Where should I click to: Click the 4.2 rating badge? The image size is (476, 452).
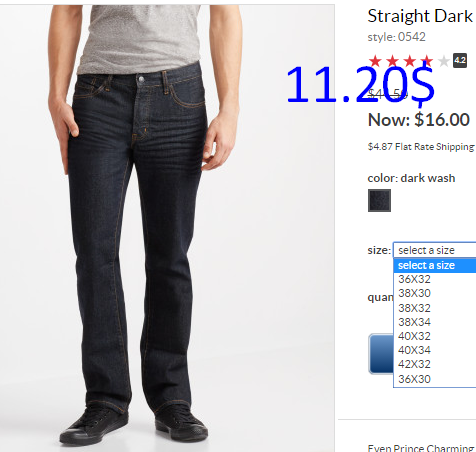click(x=460, y=60)
